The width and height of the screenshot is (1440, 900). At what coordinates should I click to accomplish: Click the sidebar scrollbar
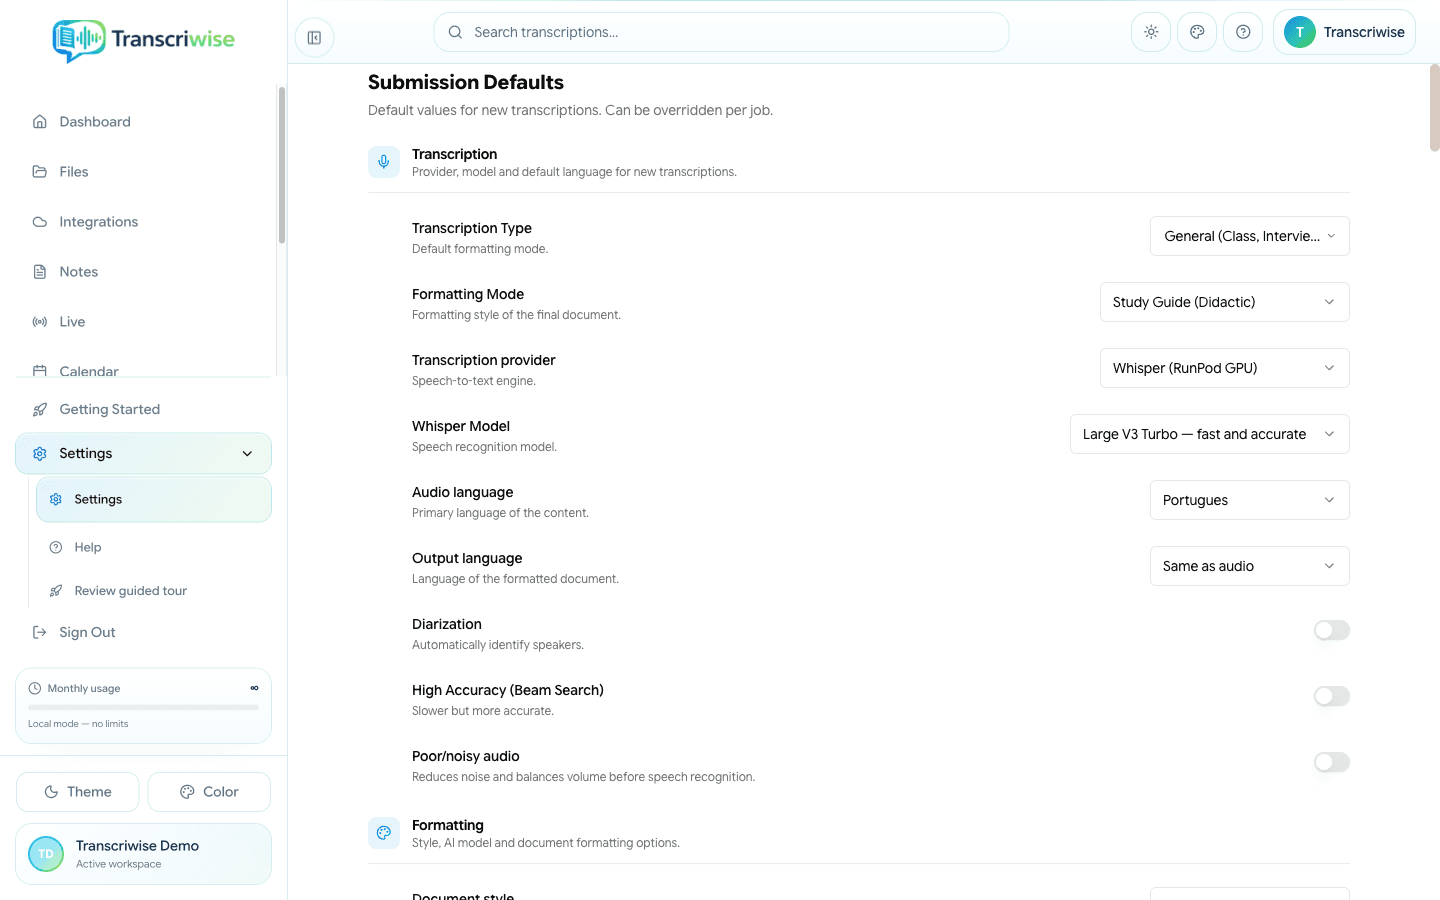tap(282, 165)
